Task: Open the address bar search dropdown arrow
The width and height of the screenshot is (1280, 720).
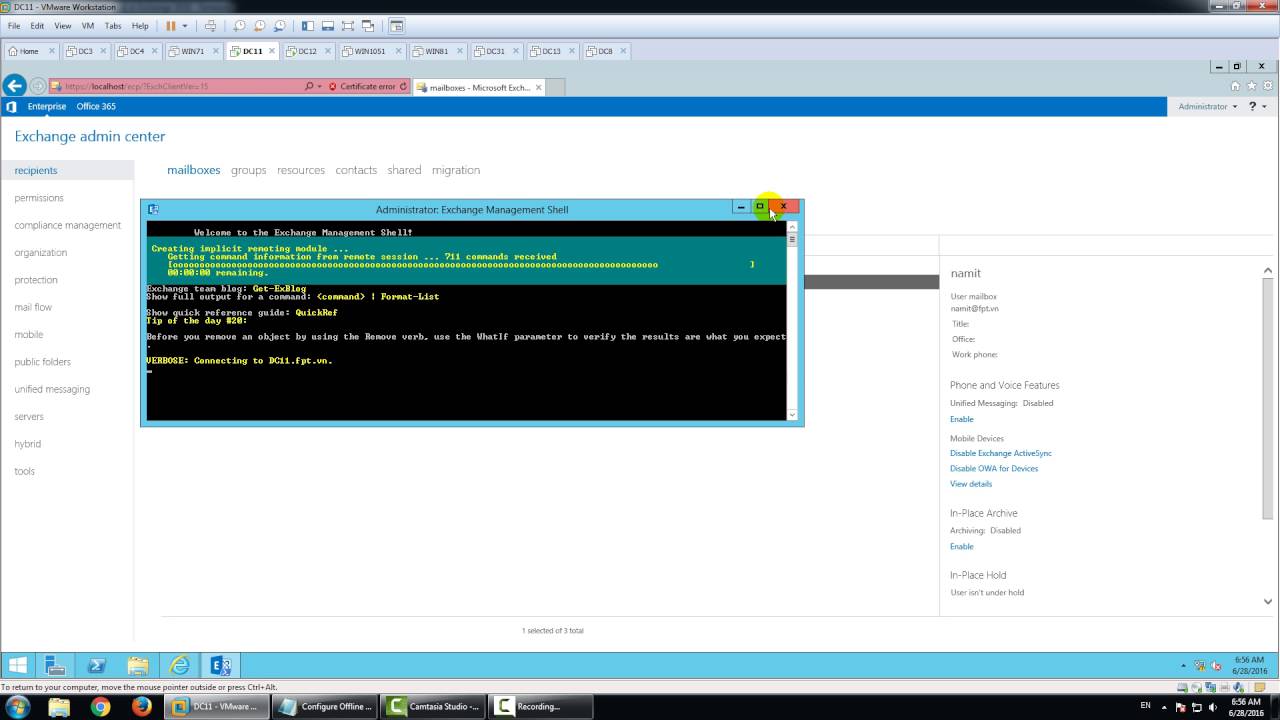Action: point(319,87)
